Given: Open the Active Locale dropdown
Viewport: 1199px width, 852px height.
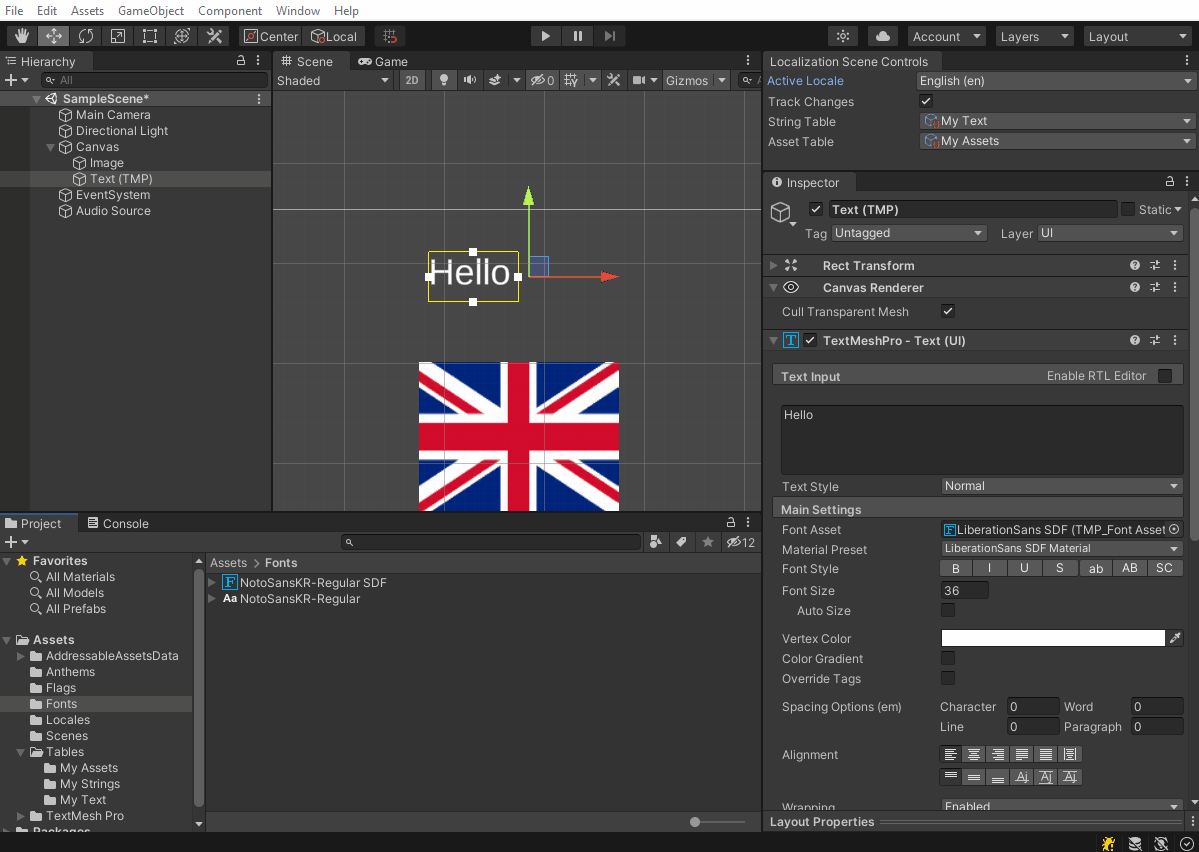Looking at the screenshot, I should click(x=1056, y=81).
